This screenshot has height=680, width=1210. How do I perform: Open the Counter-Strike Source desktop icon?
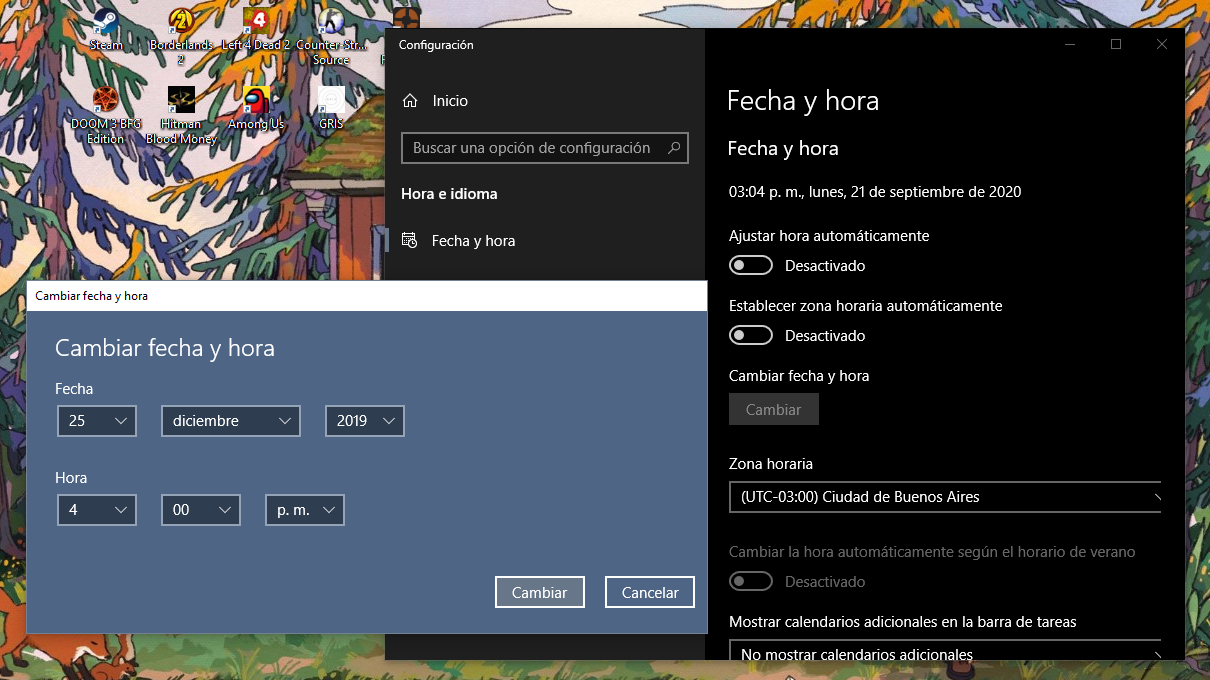(331, 37)
